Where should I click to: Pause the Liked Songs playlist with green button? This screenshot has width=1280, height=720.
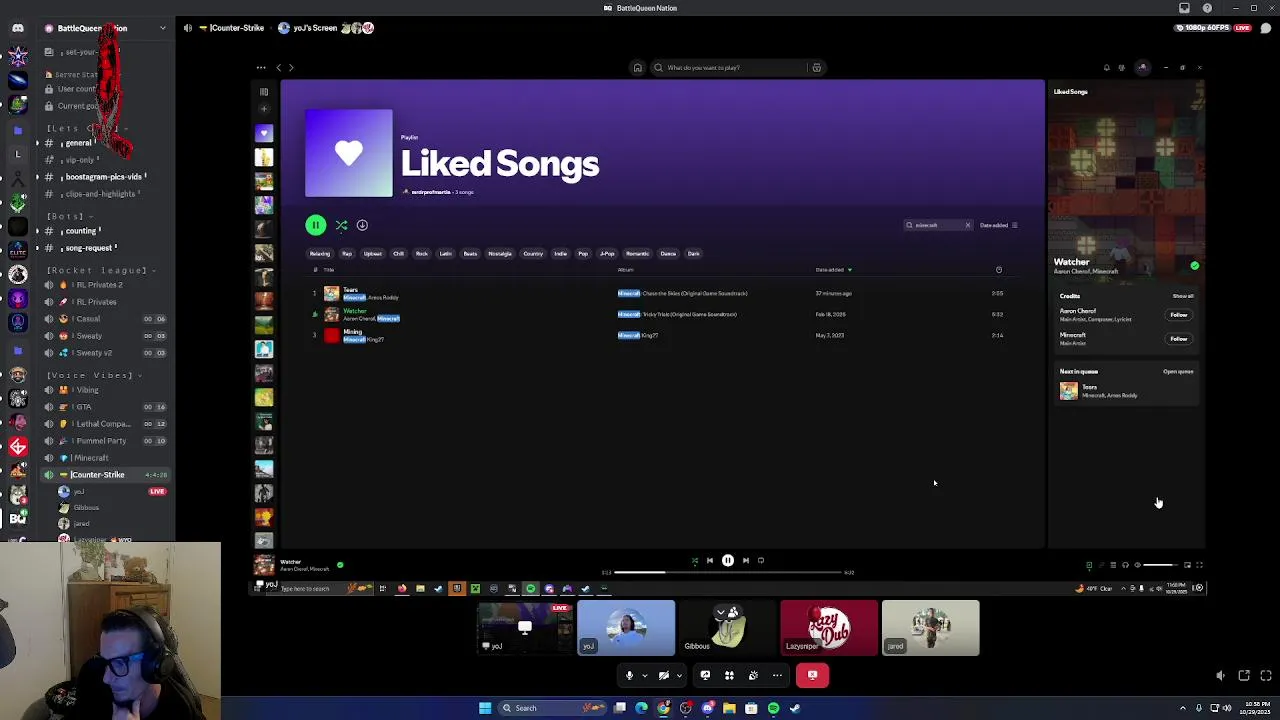[x=315, y=225]
